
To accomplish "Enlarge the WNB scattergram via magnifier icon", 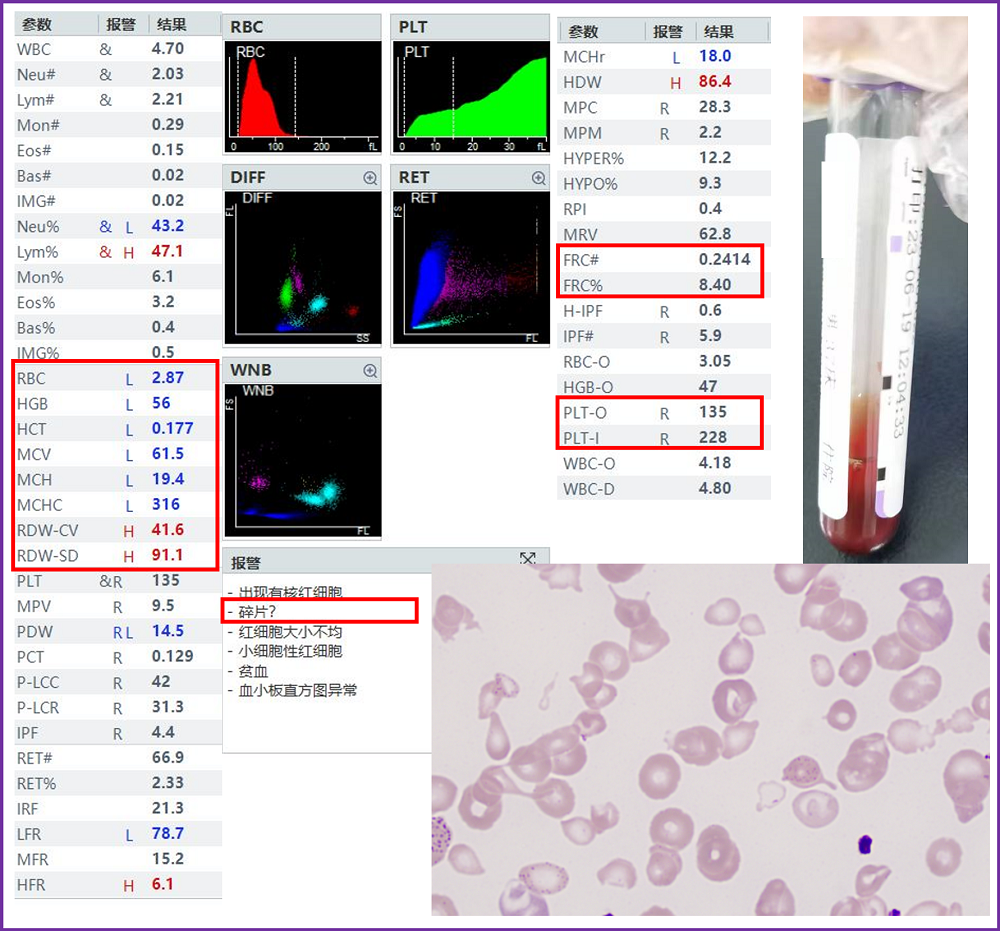I will (371, 370).
